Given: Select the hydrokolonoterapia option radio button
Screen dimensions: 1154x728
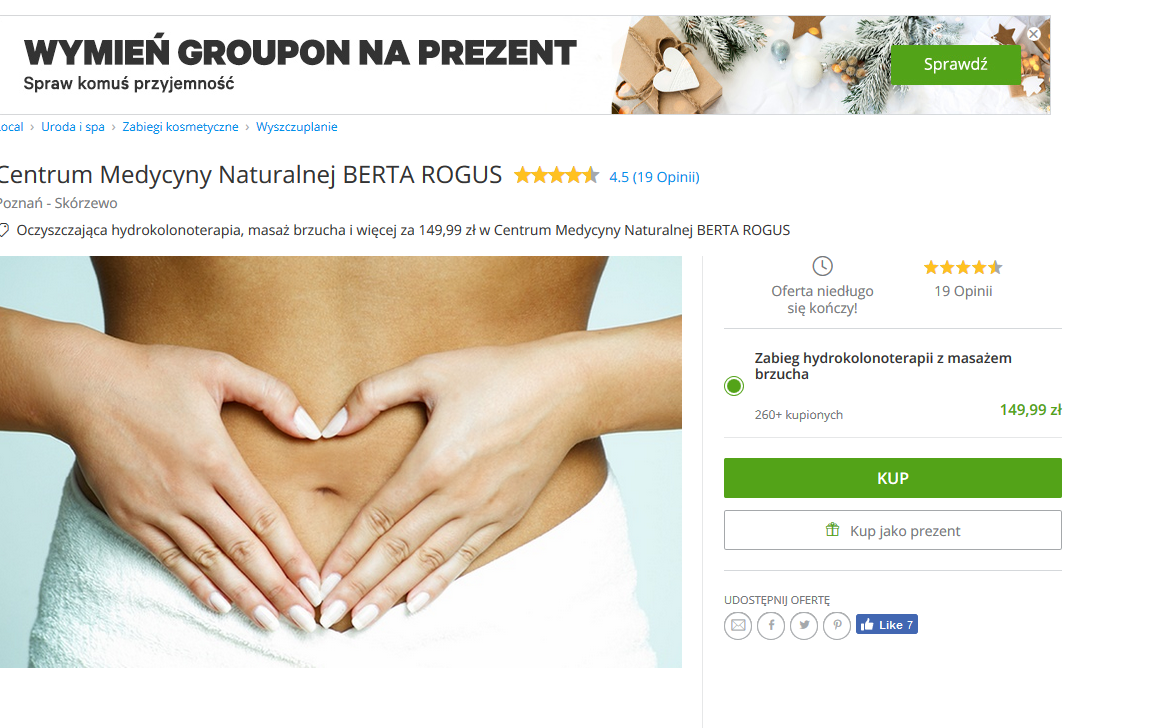Looking at the screenshot, I should pyautogui.click(x=734, y=386).
